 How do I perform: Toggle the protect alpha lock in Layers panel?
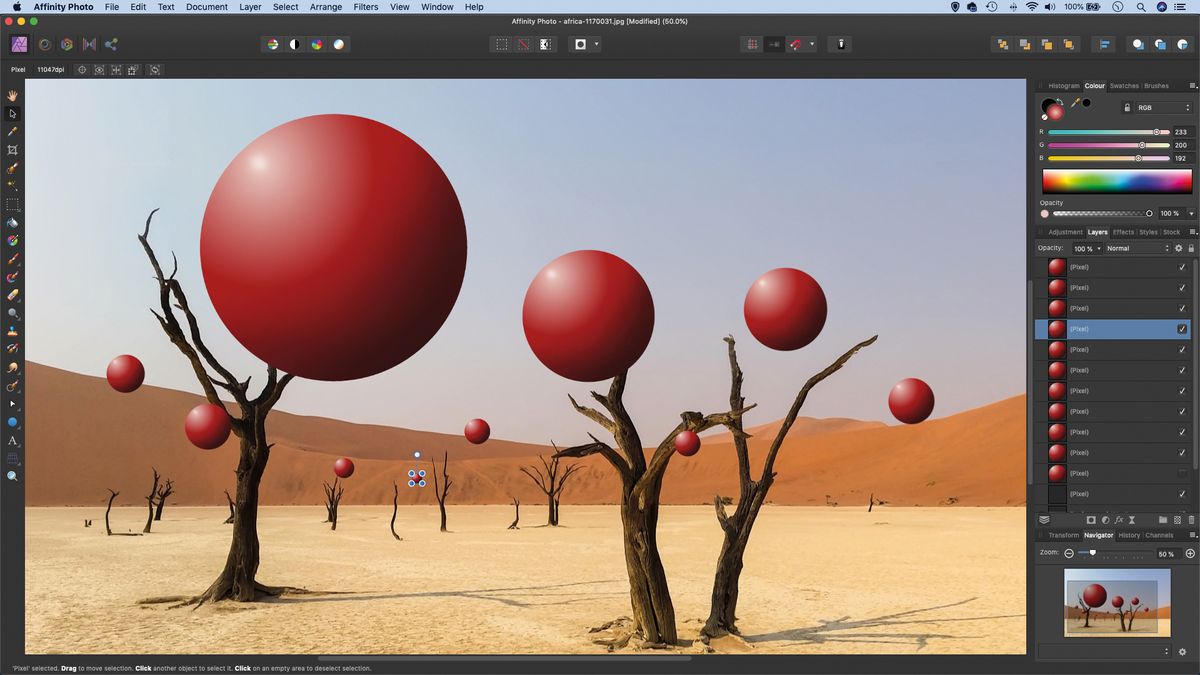click(x=1192, y=248)
